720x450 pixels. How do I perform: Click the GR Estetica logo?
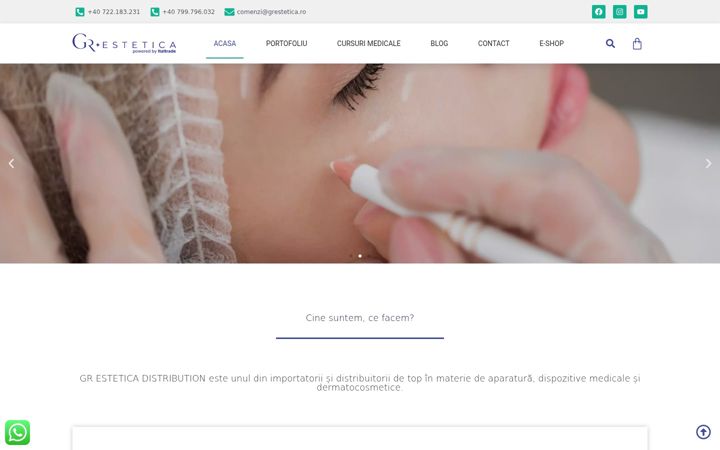click(124, 43)
